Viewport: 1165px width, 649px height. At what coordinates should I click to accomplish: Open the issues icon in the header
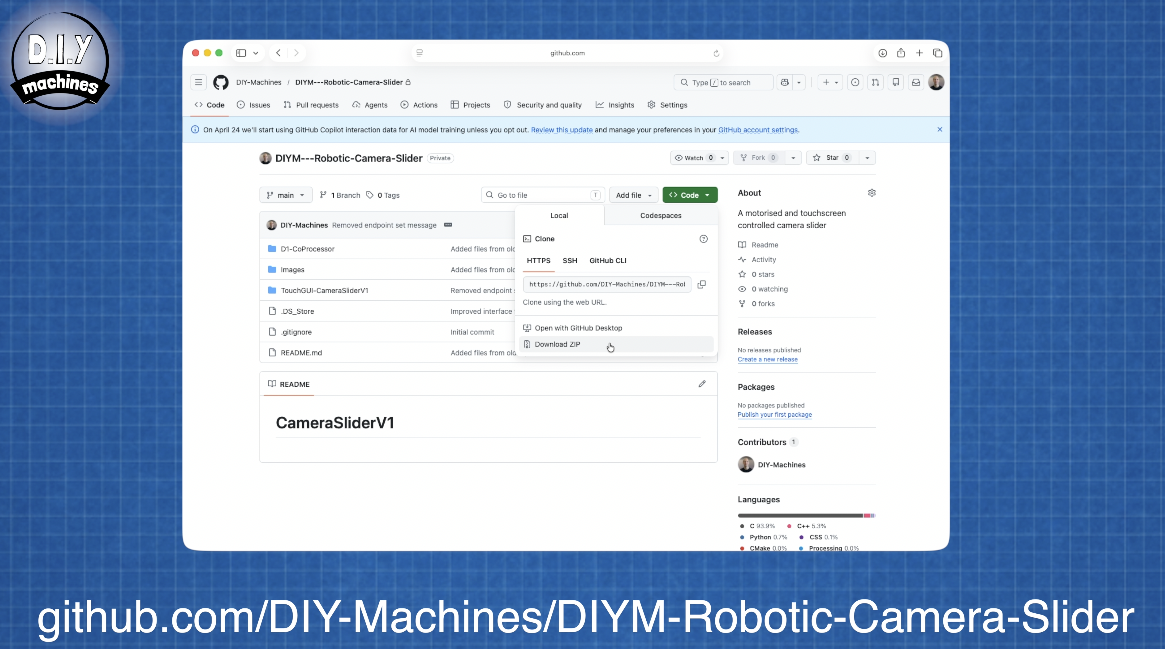point(855,82)
